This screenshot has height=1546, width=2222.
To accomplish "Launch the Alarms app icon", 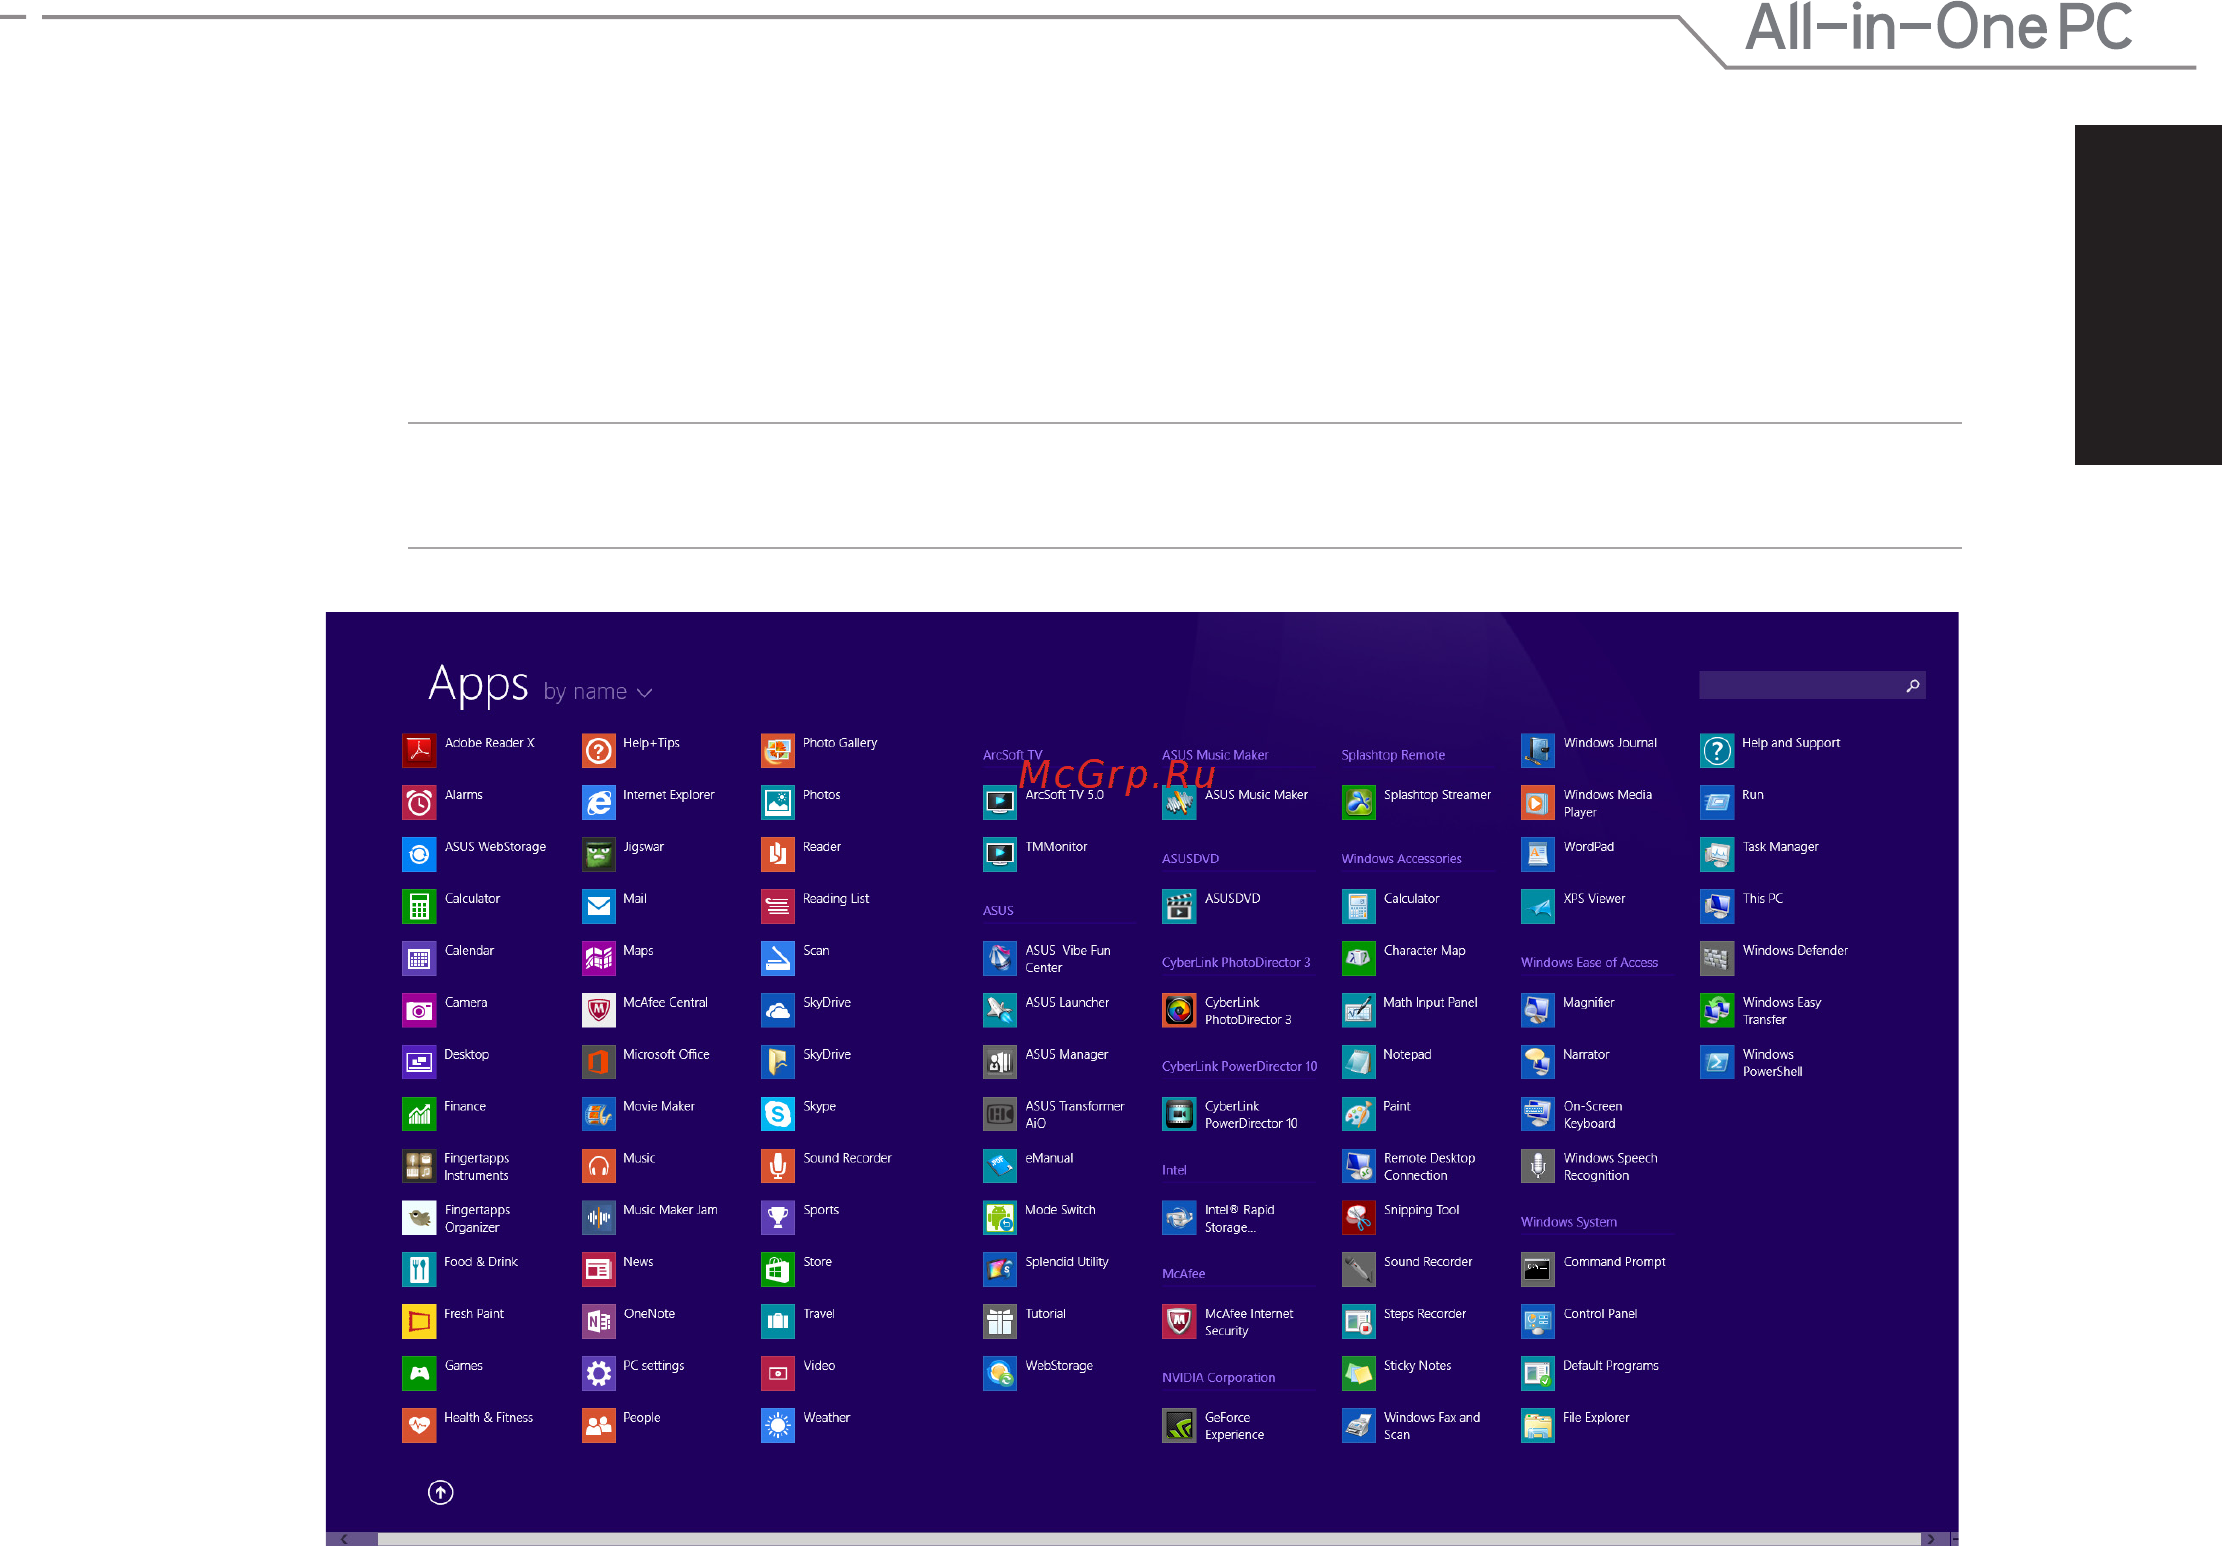I will pos(419,802).
